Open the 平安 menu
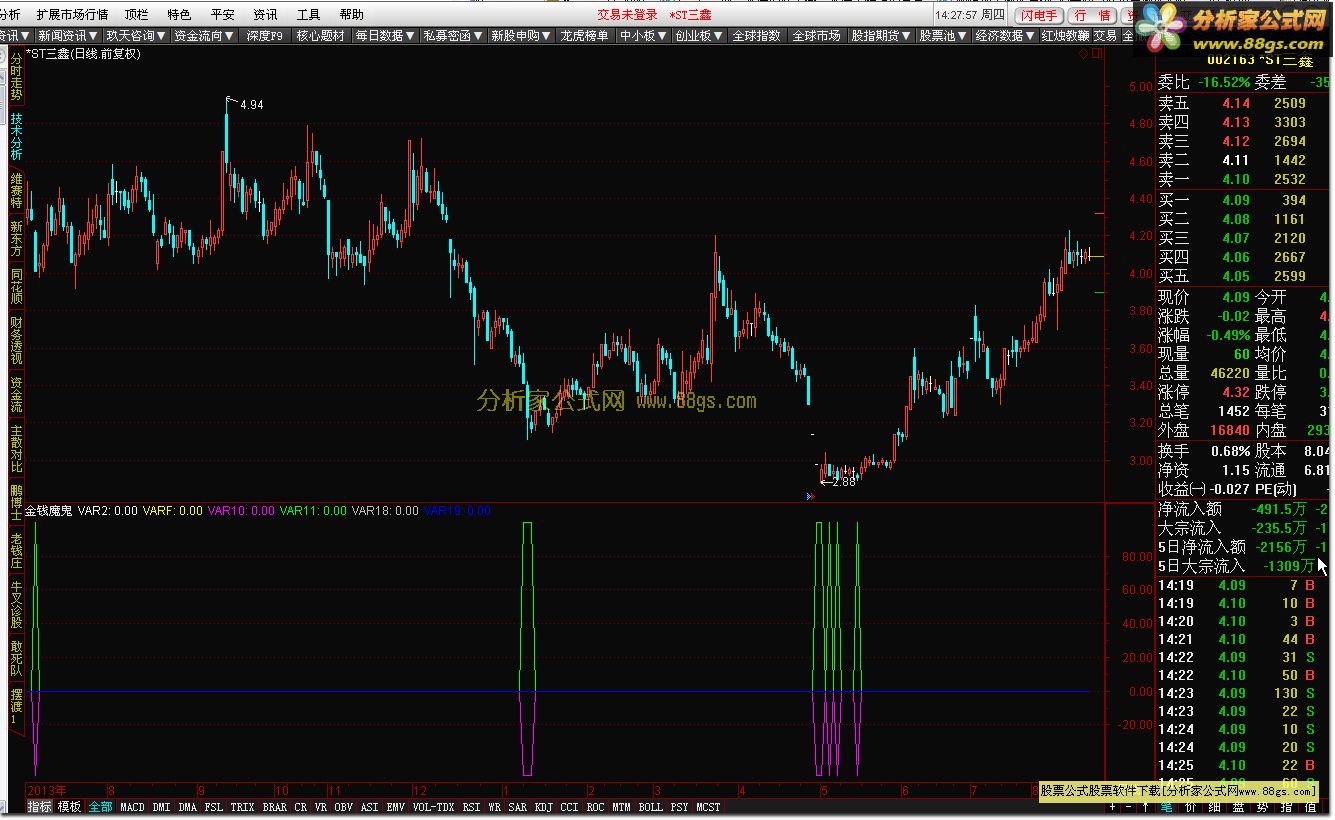This screenshot has width=1335, height=820. click(223, 15)
